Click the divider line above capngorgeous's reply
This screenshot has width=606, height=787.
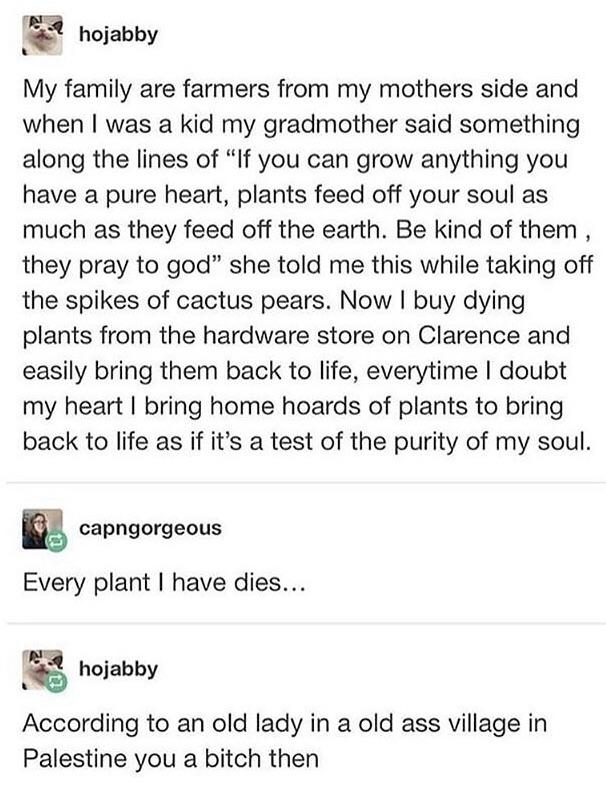pyautogui.click(x=303, y=483)
